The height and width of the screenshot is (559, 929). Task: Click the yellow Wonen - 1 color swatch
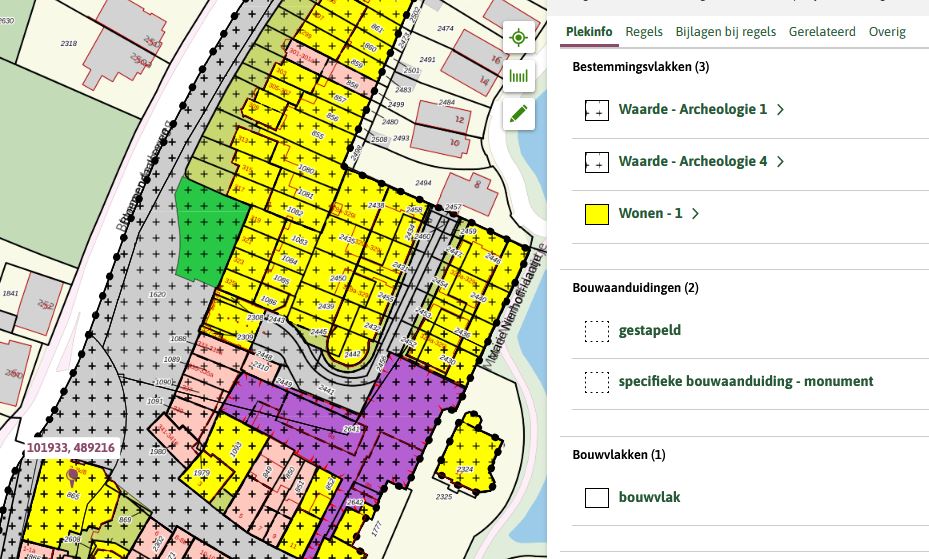597,214
